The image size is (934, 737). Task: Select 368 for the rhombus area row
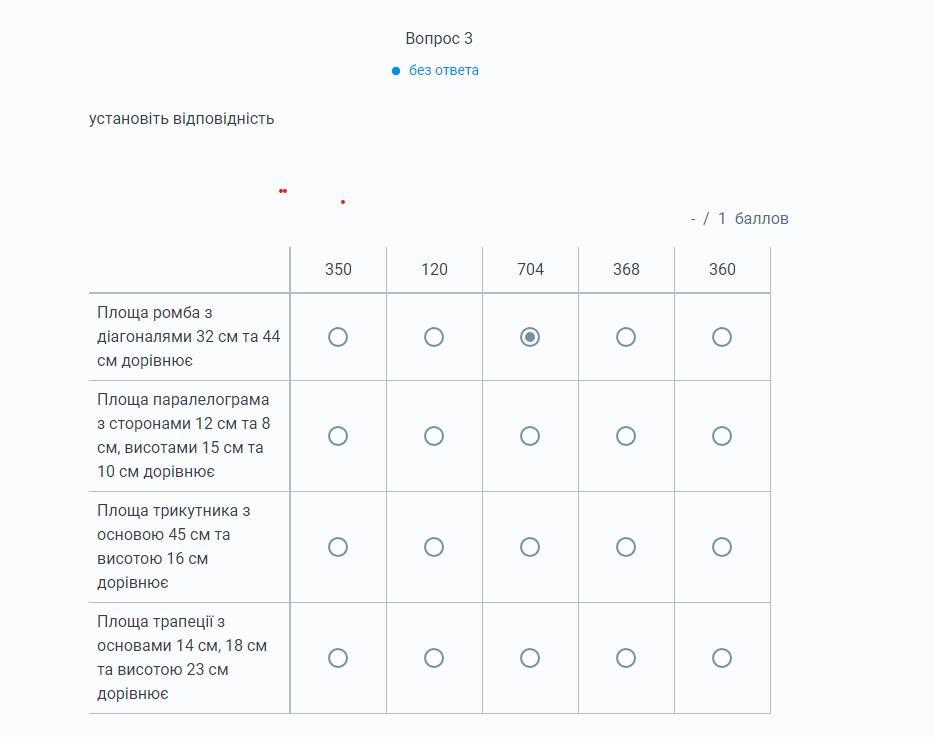(626, 337)
